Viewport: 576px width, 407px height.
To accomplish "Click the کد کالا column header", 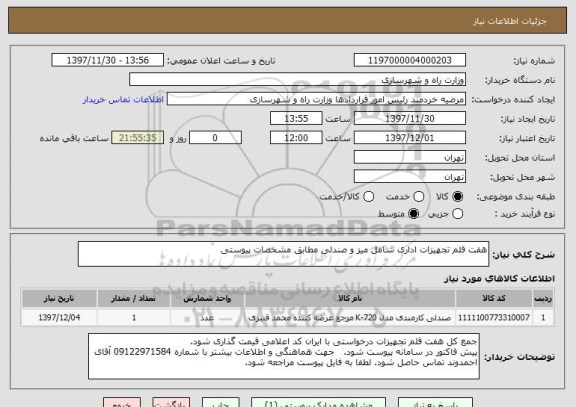I will pos(494,299).
